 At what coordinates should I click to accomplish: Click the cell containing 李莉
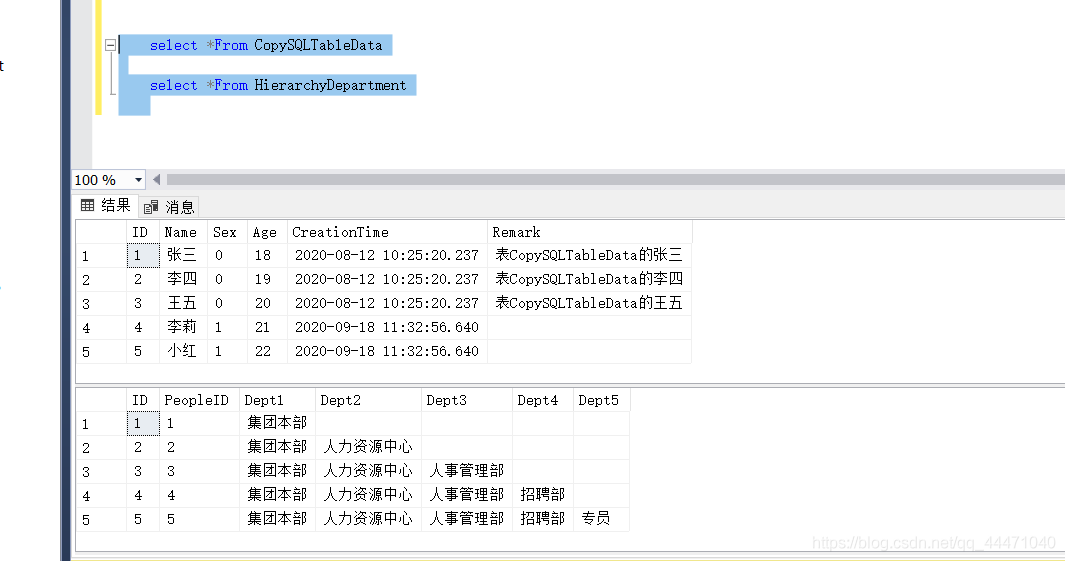coord(183,327)
